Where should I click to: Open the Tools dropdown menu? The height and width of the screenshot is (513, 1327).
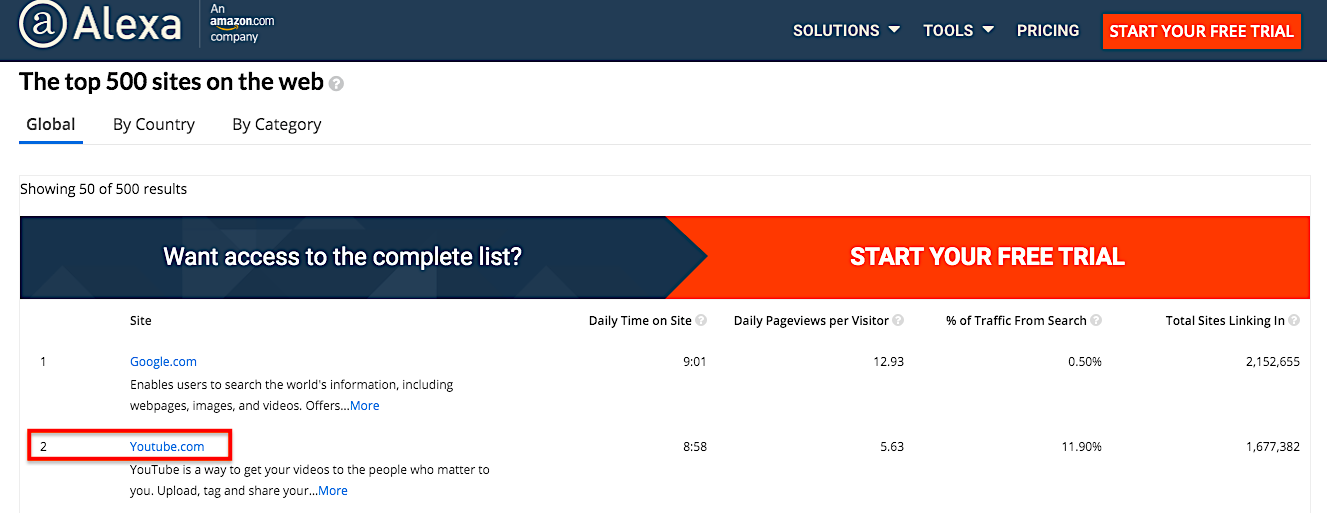click(x=958, y=30)
